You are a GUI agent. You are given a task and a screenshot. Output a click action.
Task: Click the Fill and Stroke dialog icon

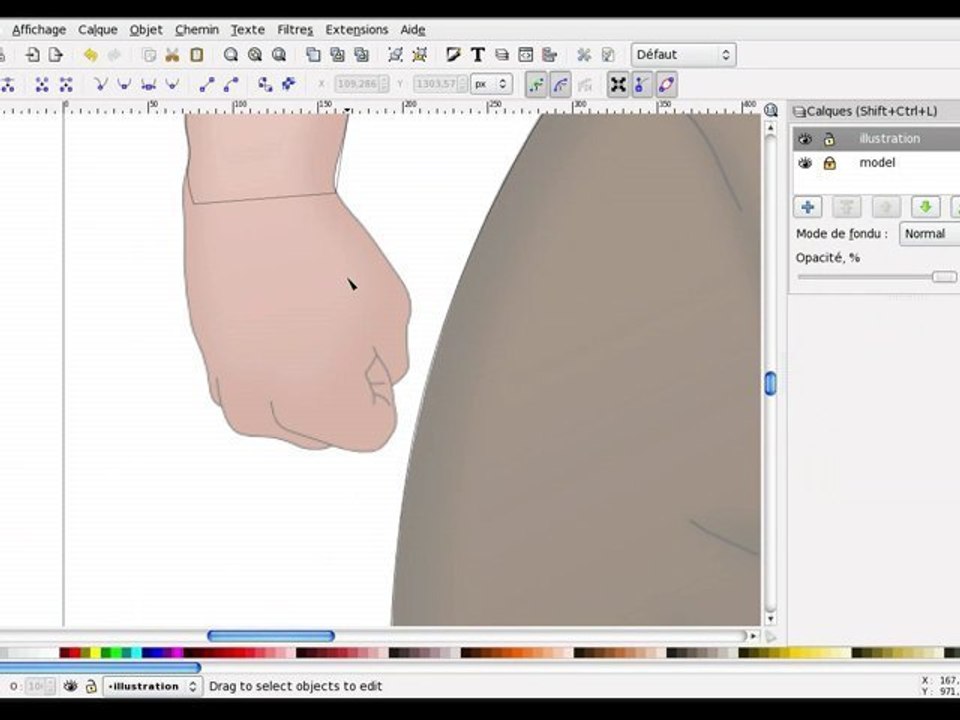(x=453, y=55)
